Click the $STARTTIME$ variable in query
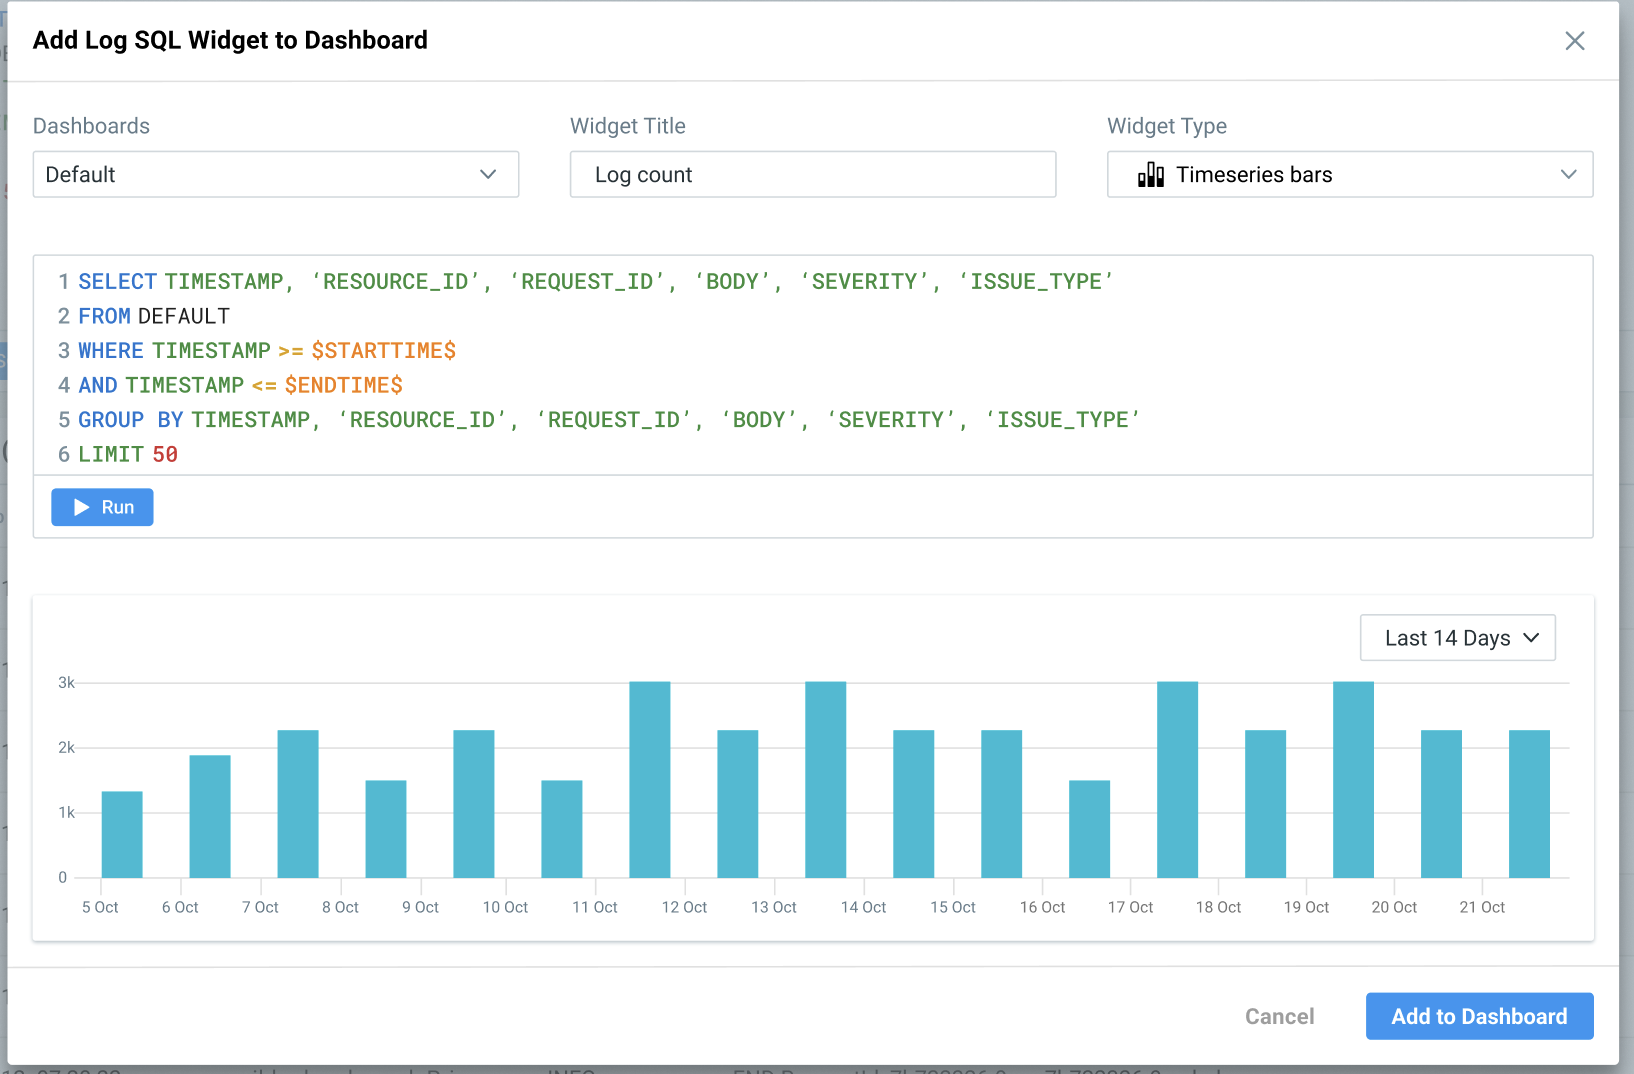 (384, 351)
